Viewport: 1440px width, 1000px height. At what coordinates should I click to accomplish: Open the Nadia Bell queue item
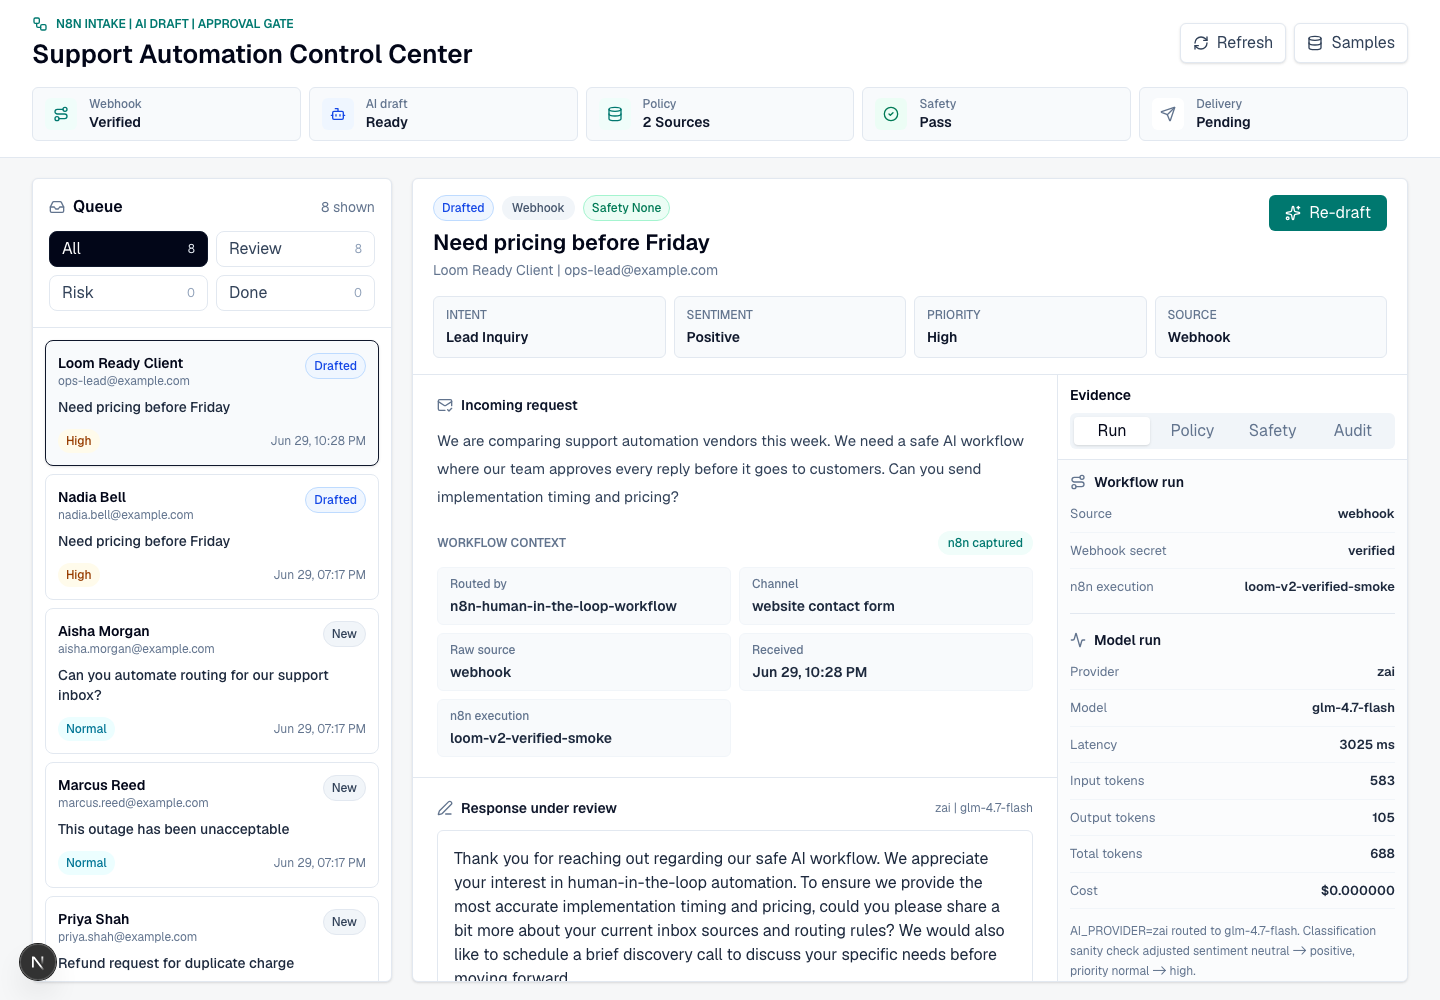pyautogui.click(x=212, y=537)
